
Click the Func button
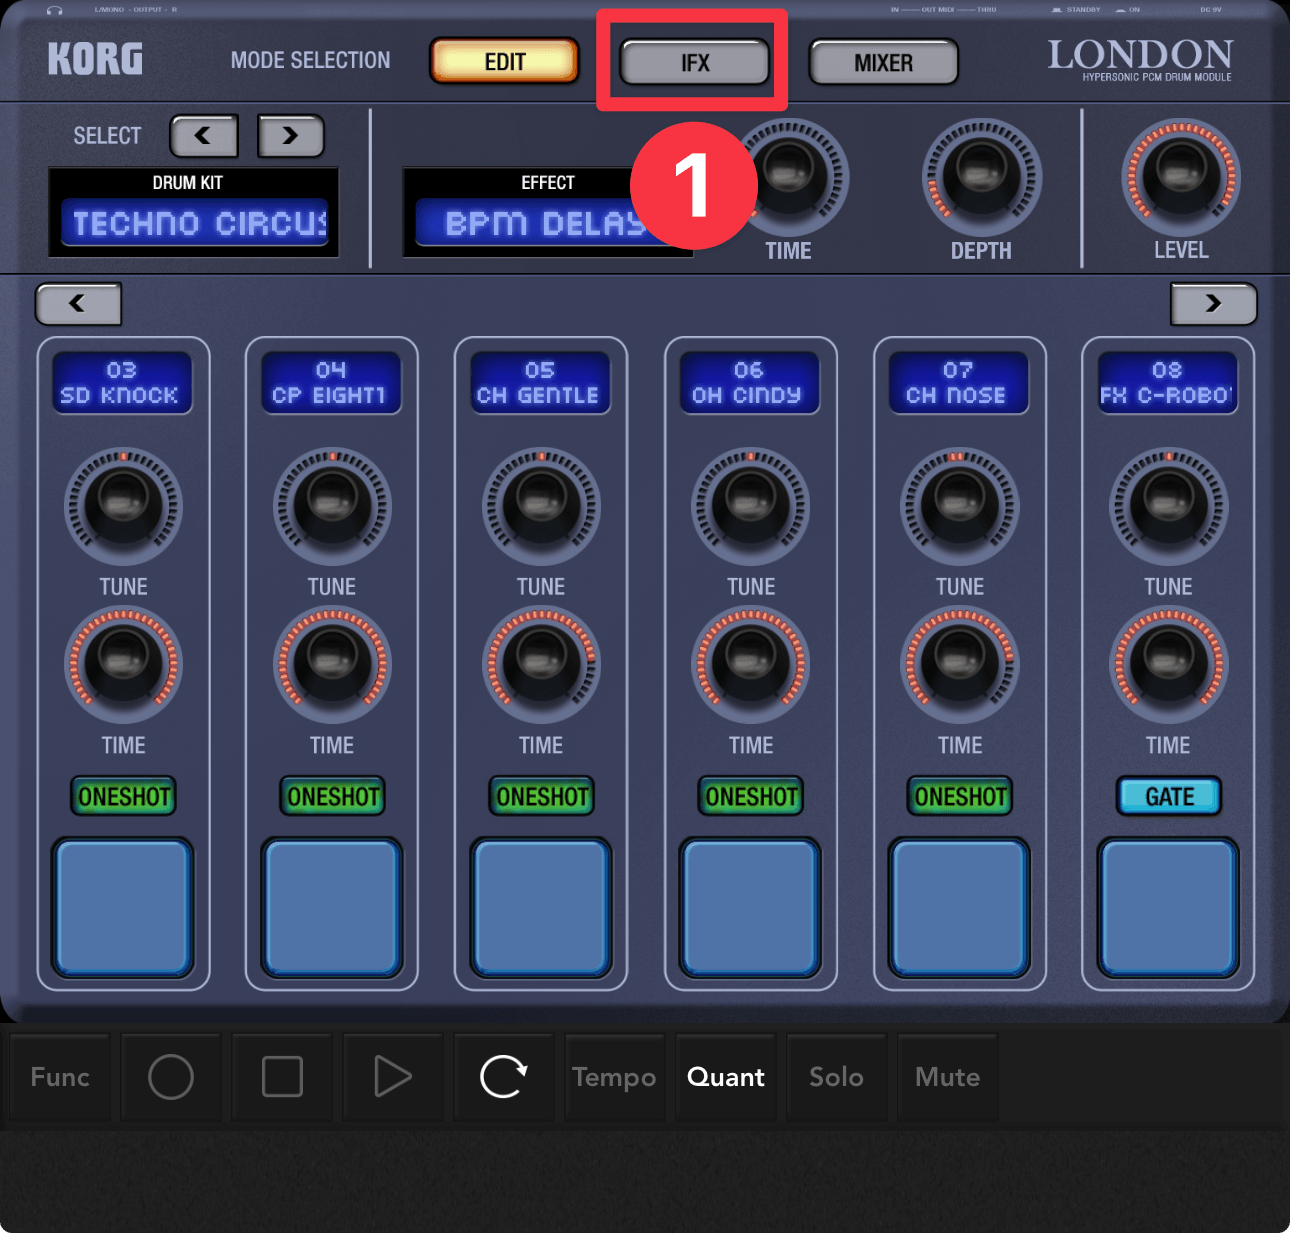coord(60,1077)
